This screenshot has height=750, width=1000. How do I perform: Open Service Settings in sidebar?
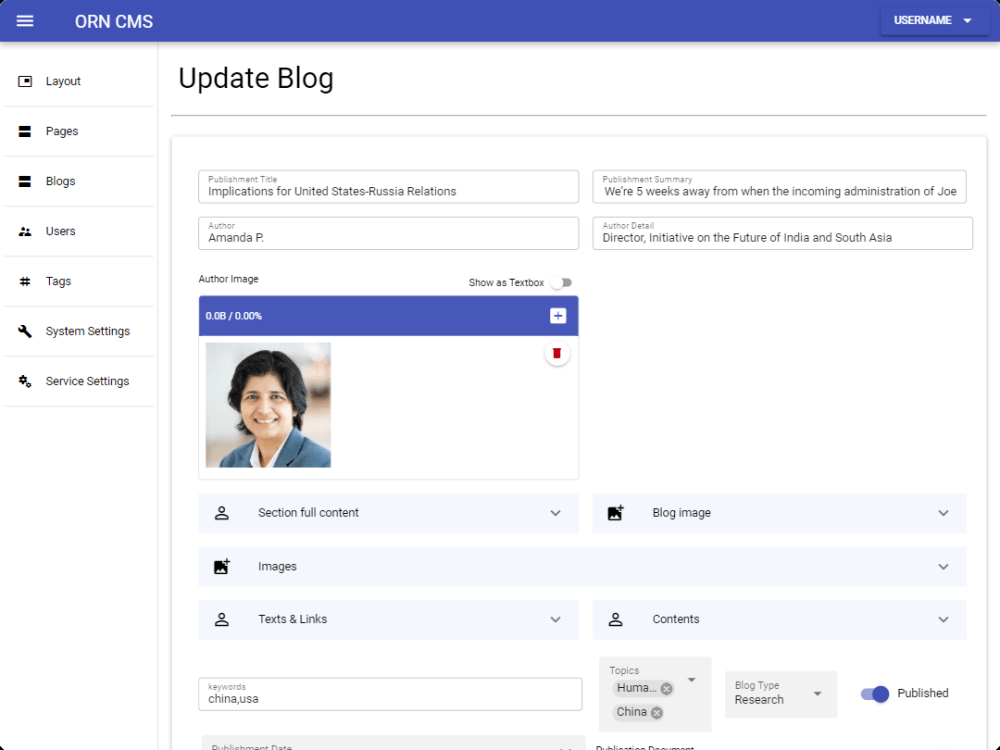(x=78, y=381)
